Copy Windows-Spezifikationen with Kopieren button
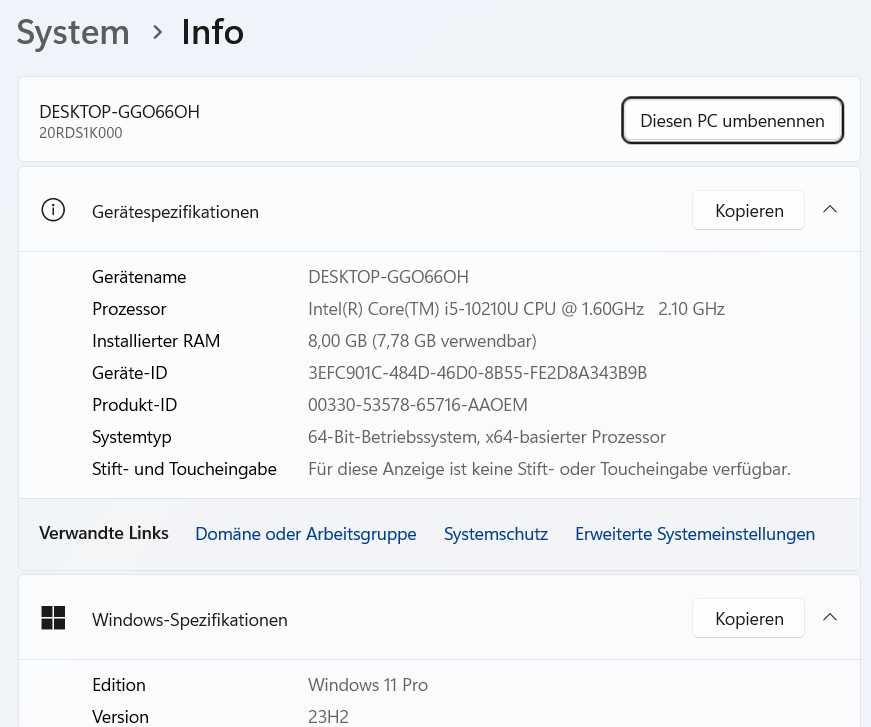Viewport: 871px width, 727px height. click(x=748, y=618)
